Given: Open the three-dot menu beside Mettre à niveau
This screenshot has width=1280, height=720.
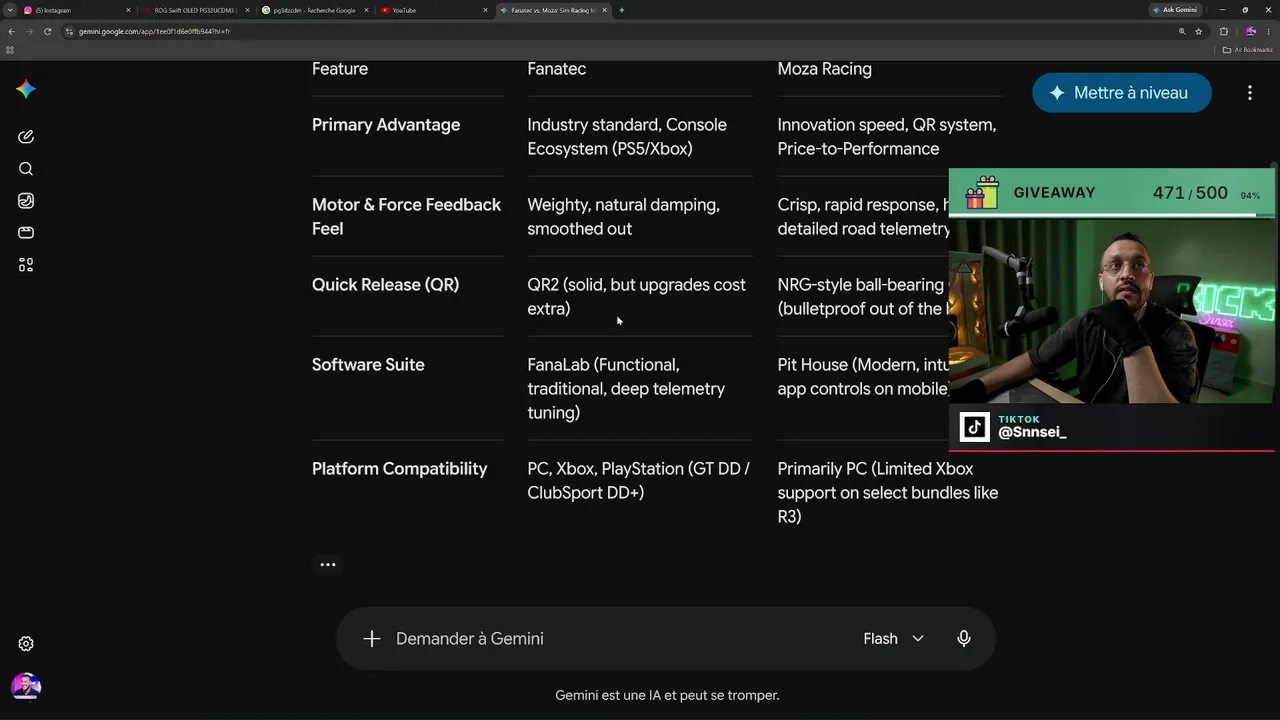Looking at the screenshot, I should pyautogui.click(x=1249, y=93).
